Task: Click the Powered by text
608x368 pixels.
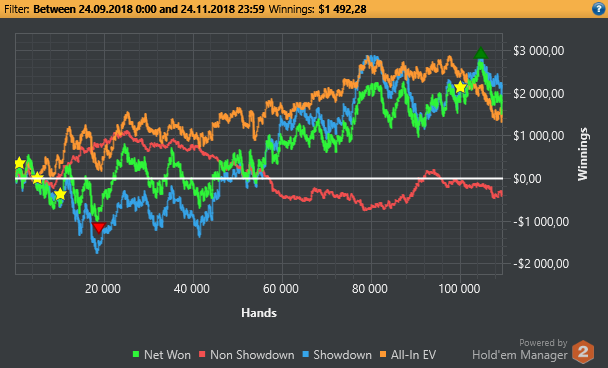Action: 543,343
